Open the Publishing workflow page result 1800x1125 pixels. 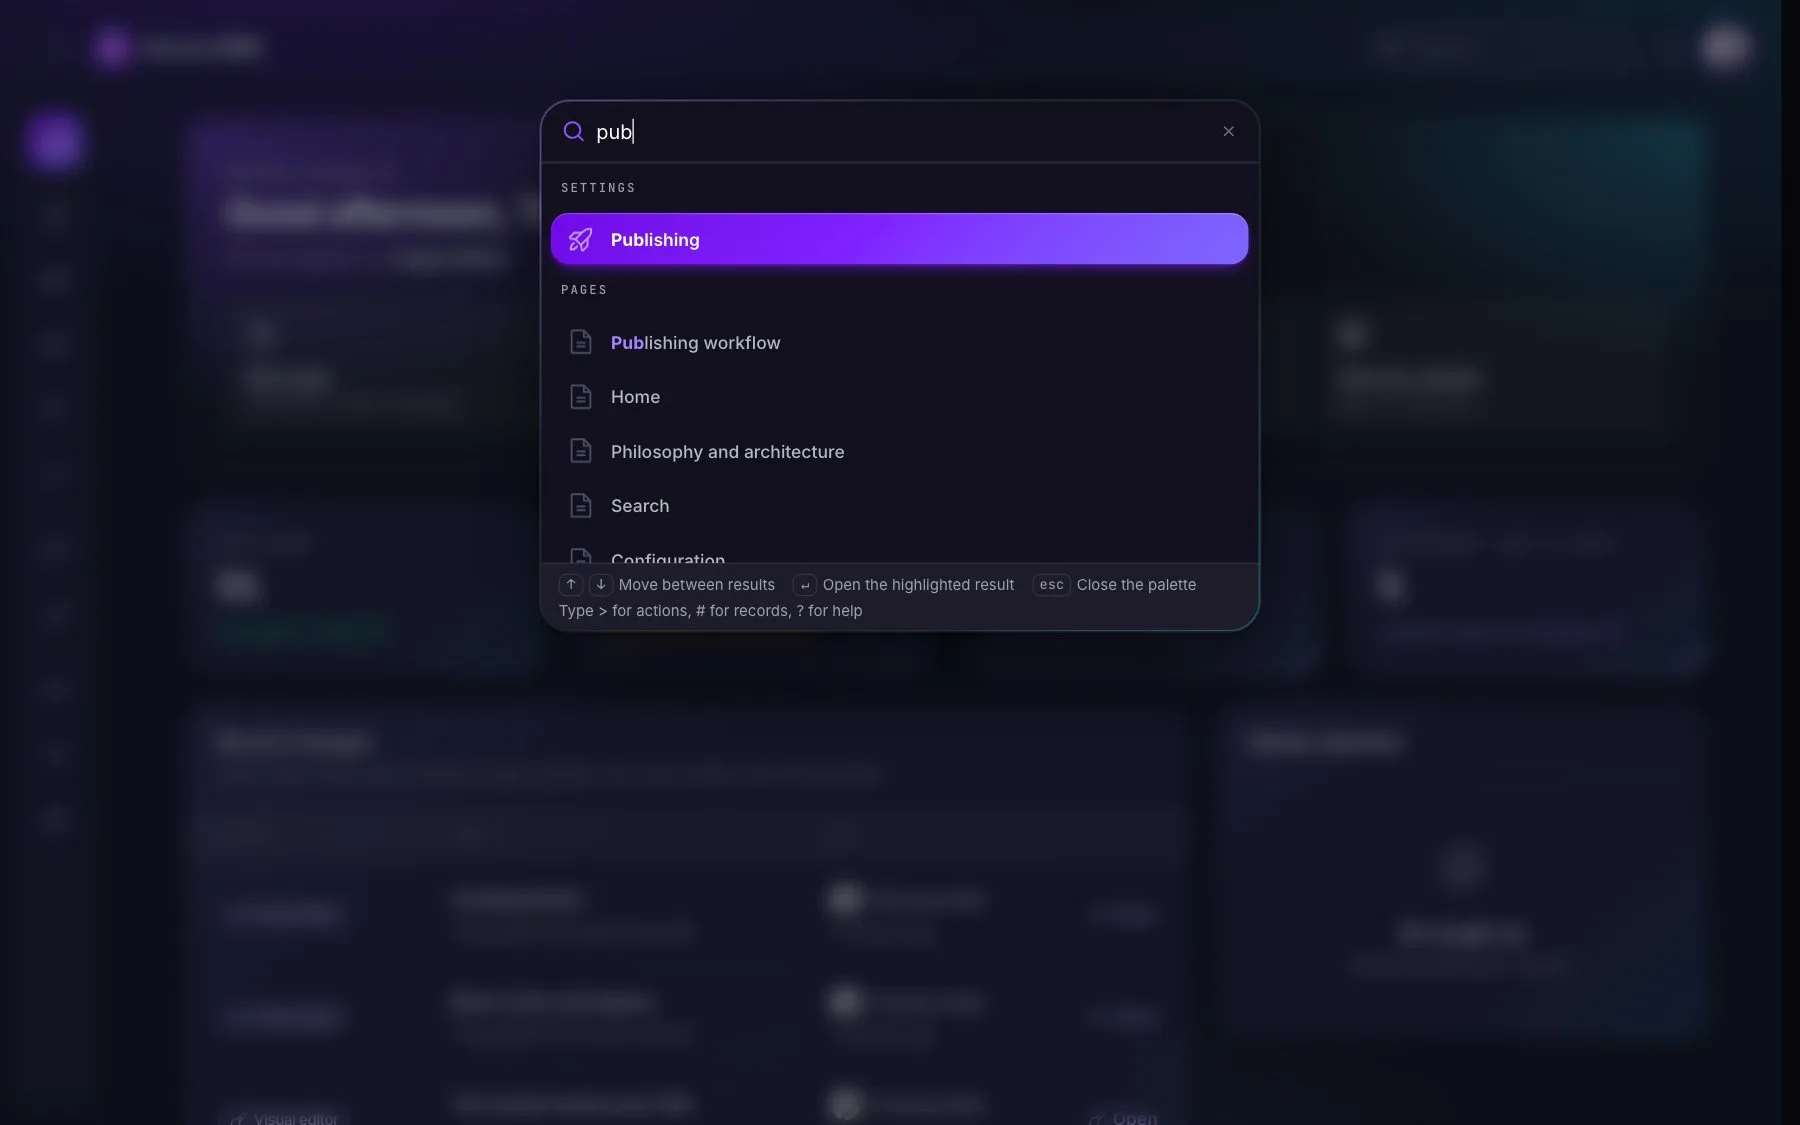pyautogui.click(x=899, y=342)
